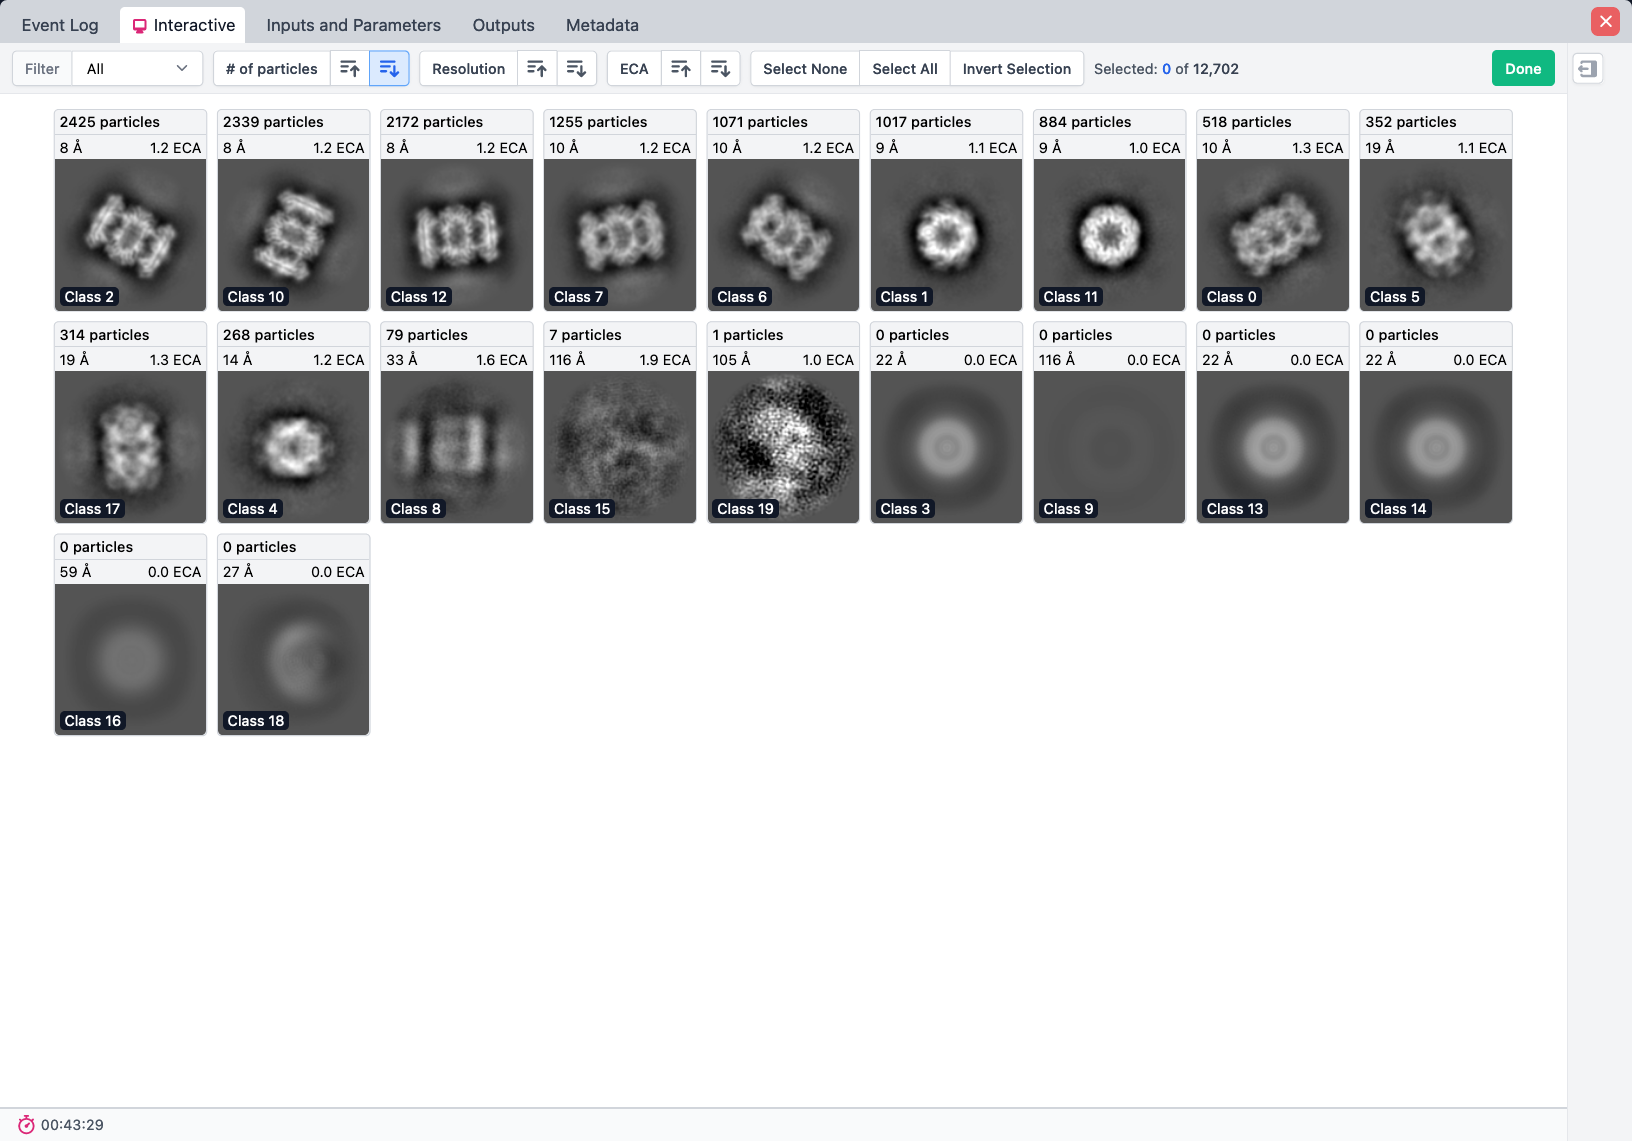Sort particle count ascending

click(x=350, y=69)
